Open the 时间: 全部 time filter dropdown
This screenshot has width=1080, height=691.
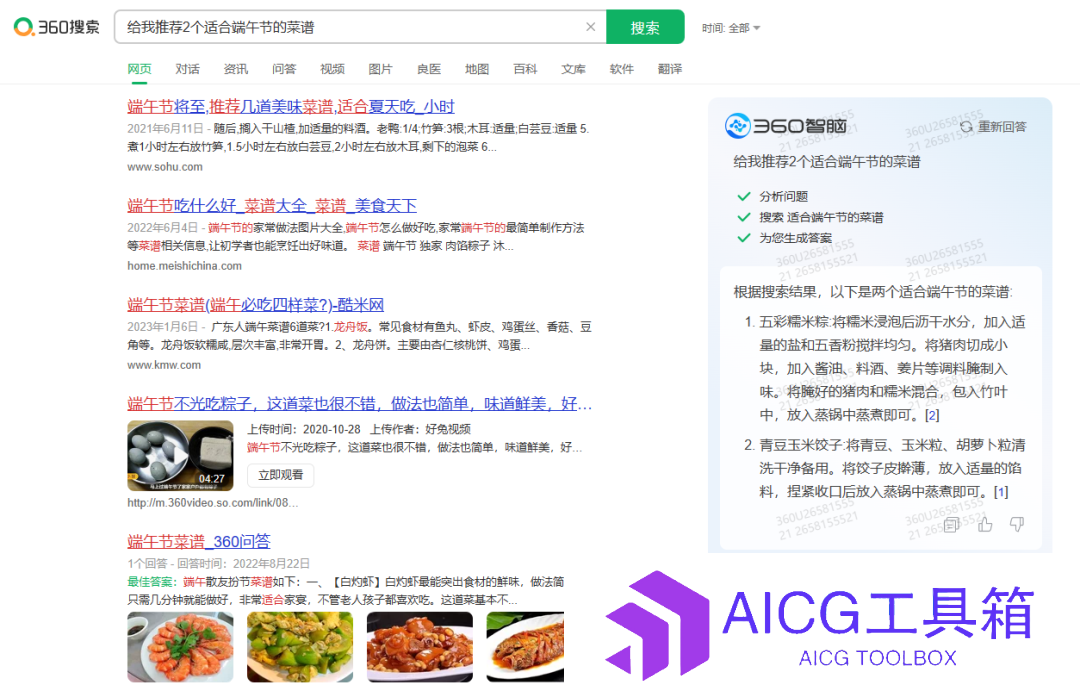point(731,28)
